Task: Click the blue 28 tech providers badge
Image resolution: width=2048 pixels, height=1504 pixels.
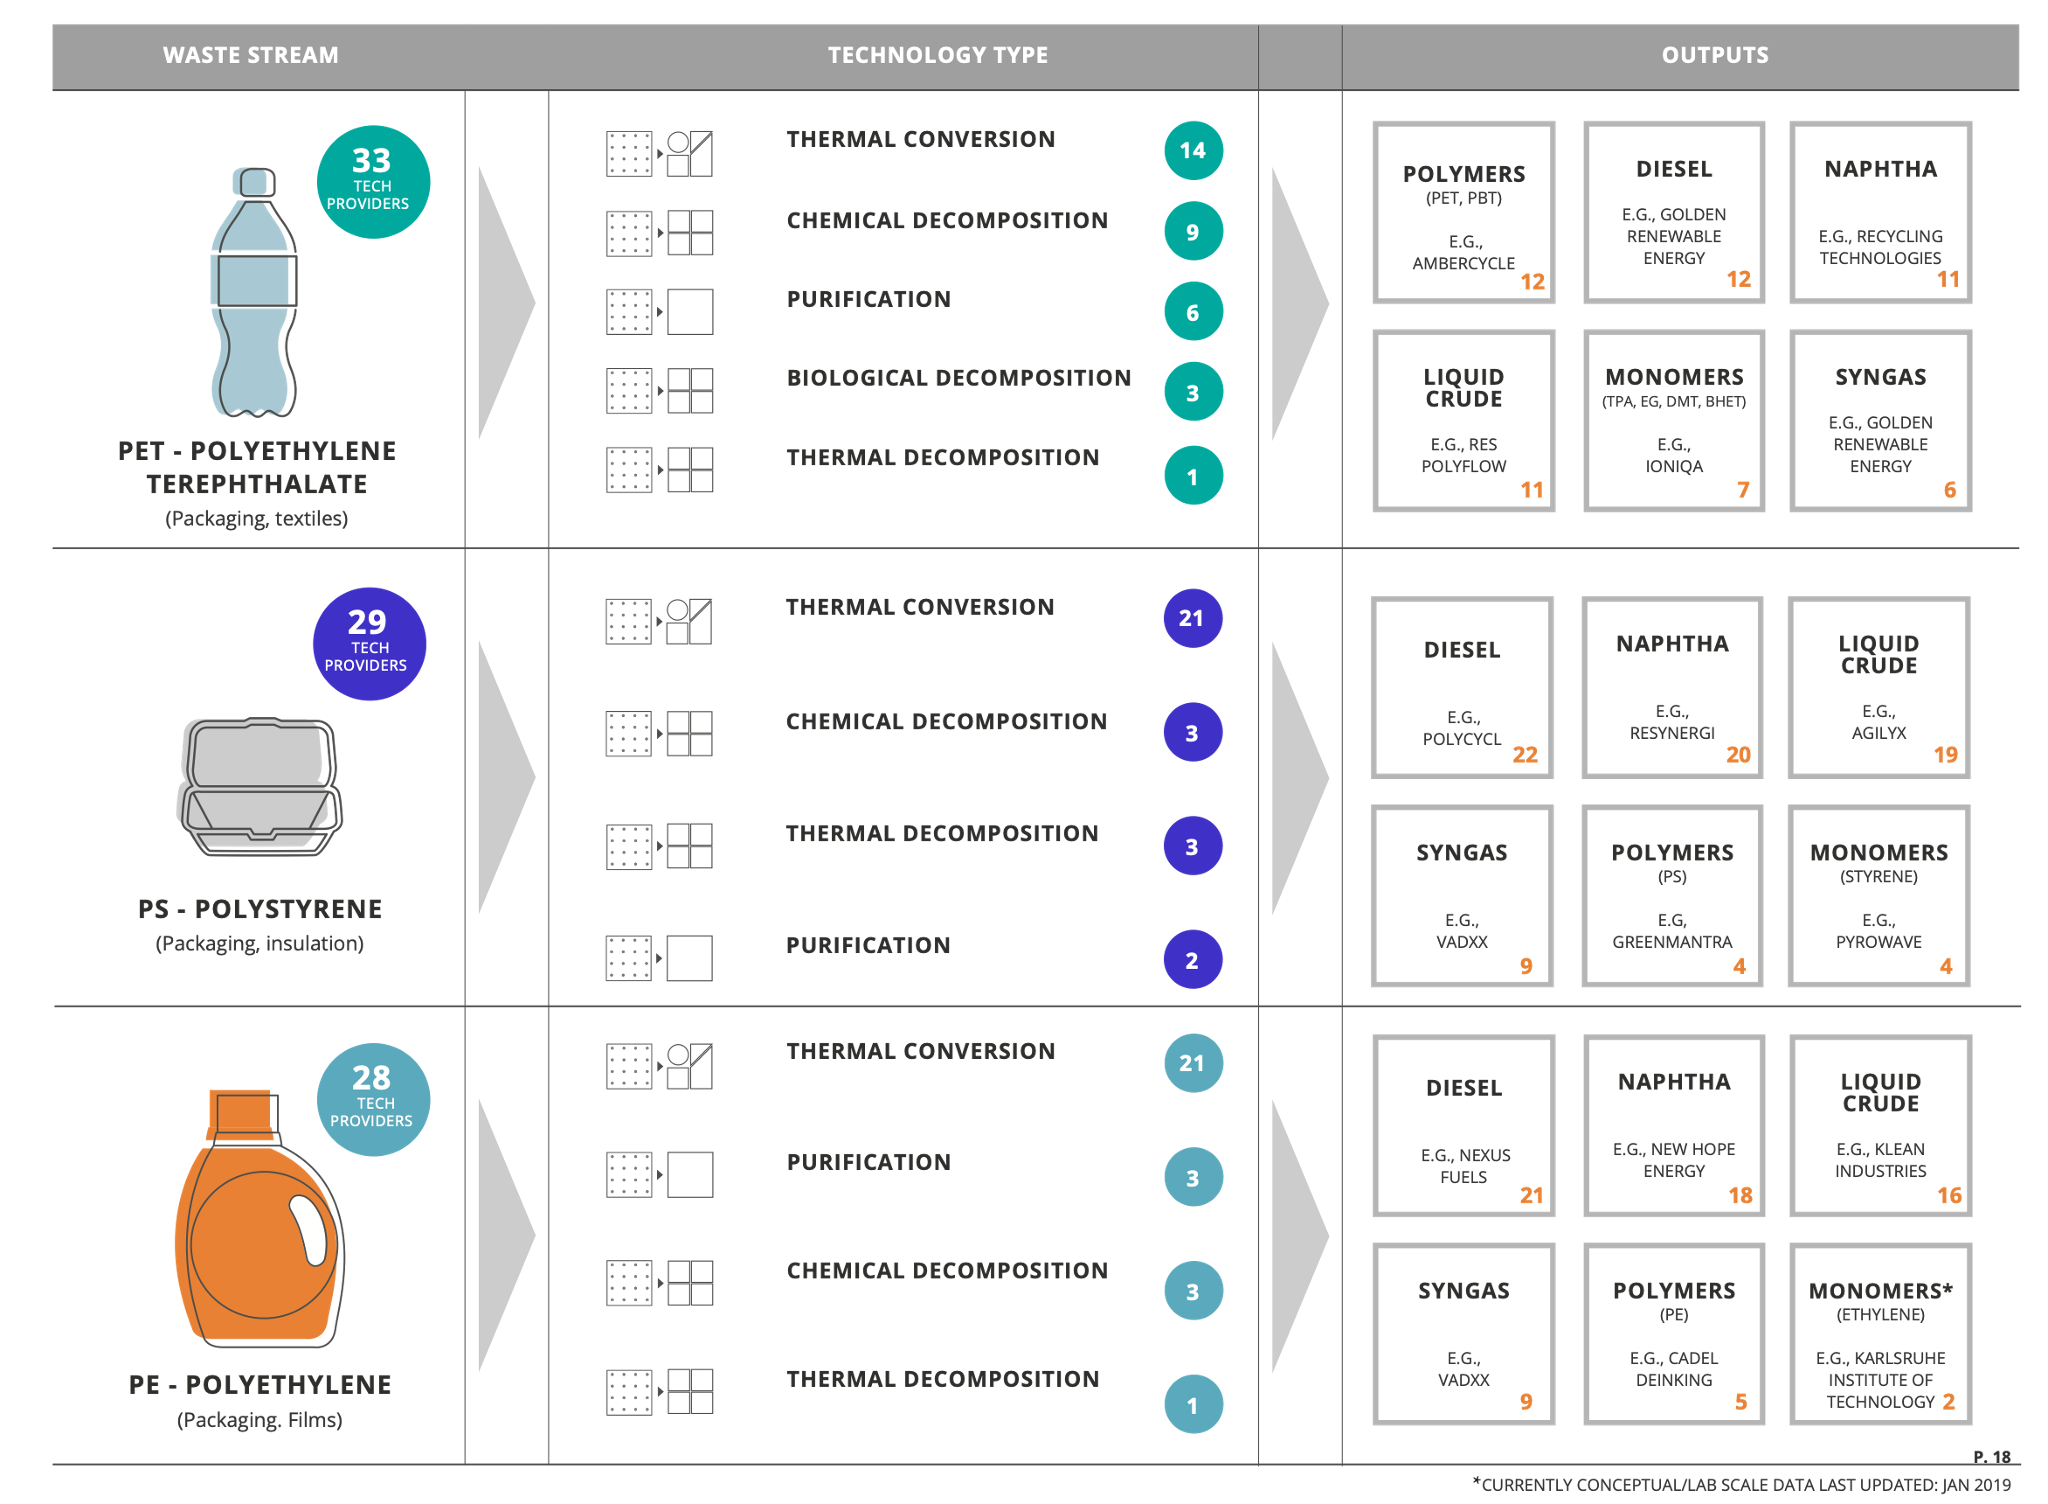Action: tap(373, 1100)
